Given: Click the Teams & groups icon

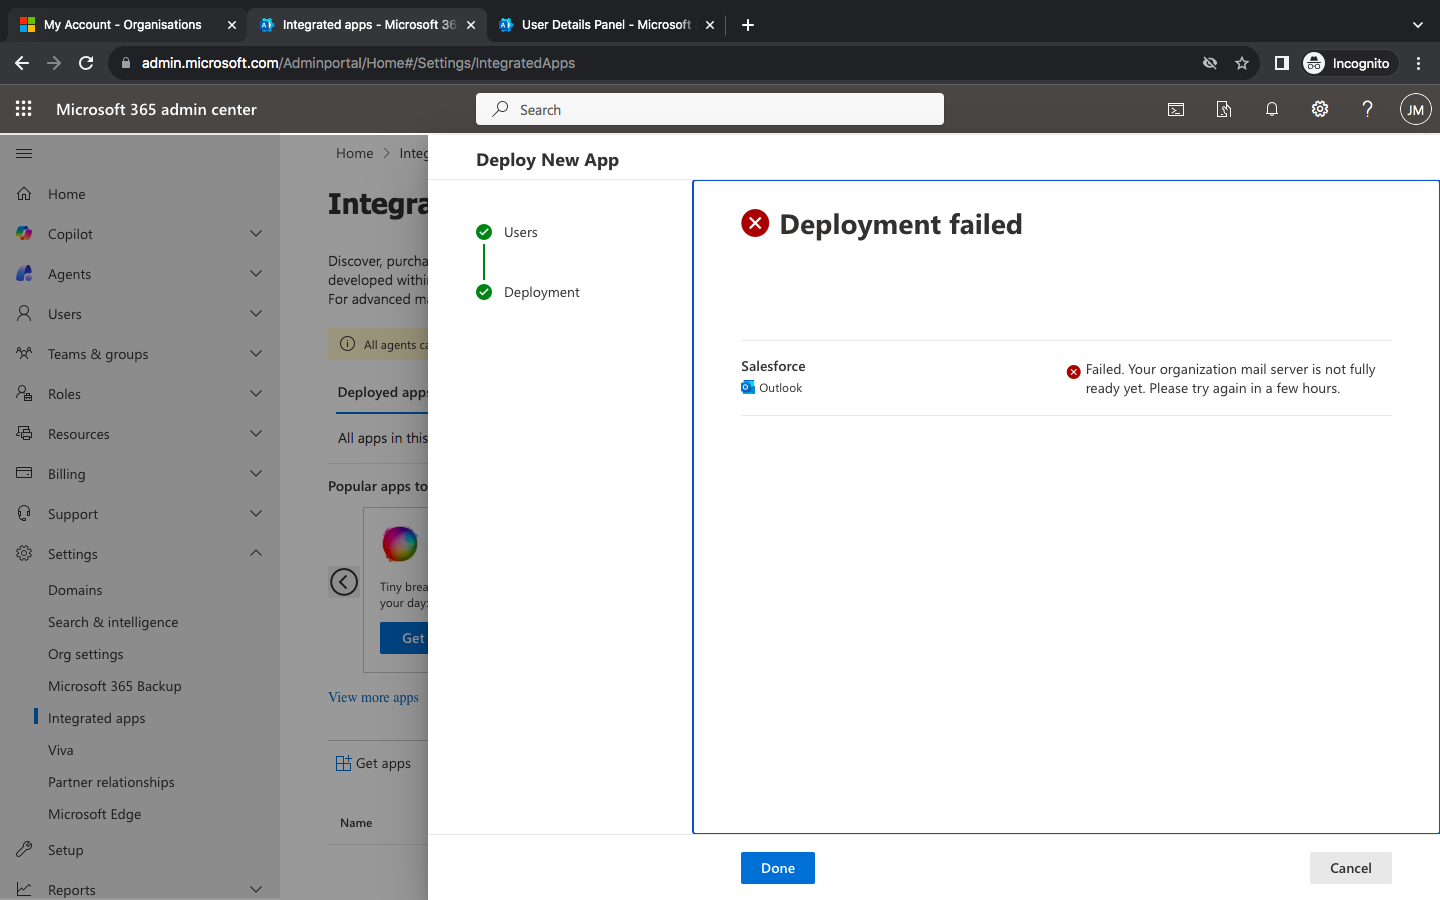Looking at the screenshot, I should [24, 353].
